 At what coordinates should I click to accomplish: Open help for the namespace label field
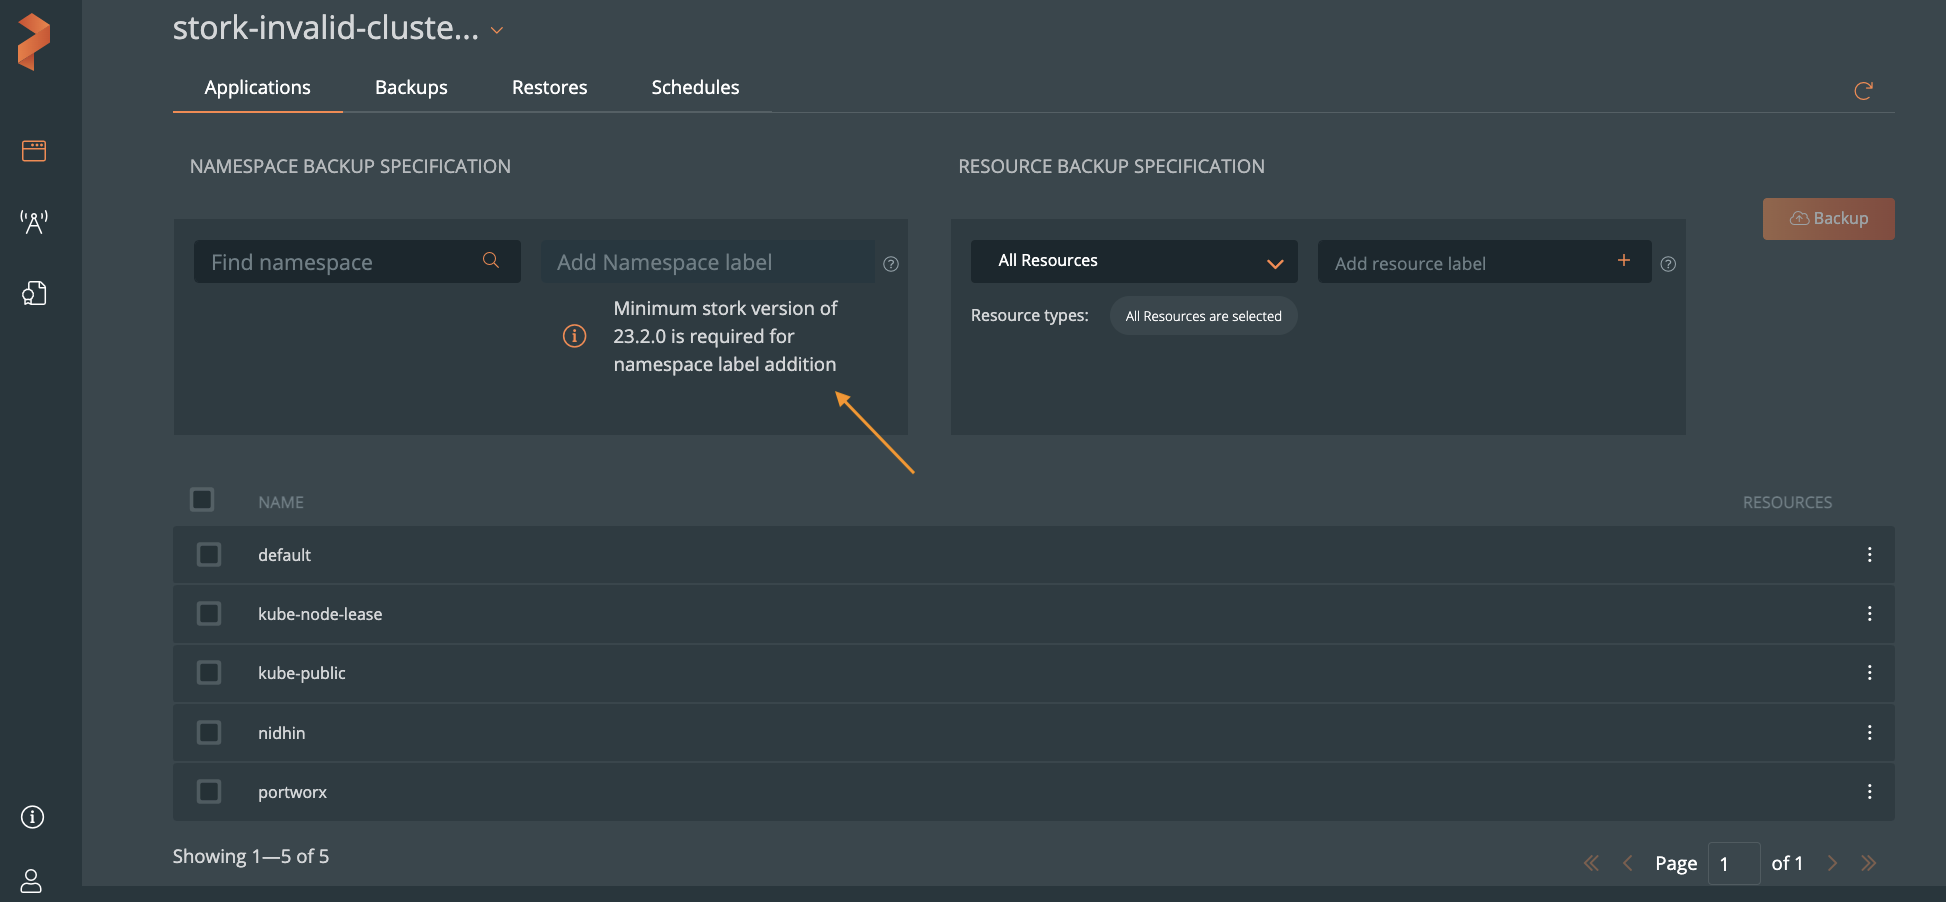click(x=891, y=264)
